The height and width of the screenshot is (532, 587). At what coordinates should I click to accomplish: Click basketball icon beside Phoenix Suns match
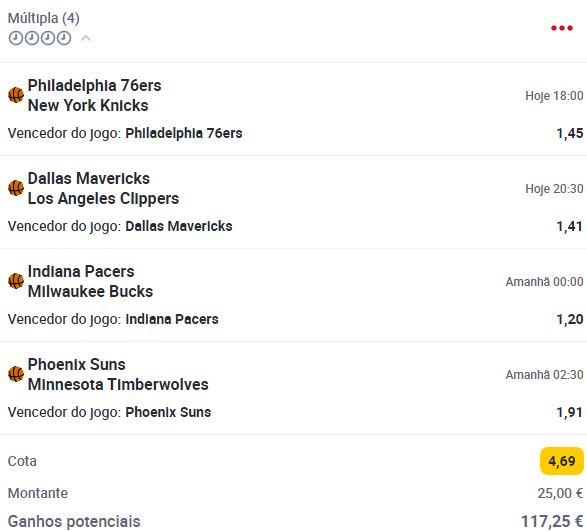tap(16, 374)
